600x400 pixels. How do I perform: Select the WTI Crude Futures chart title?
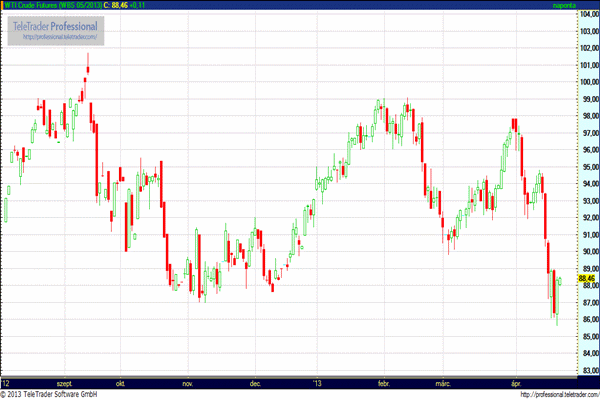(56, 5)
